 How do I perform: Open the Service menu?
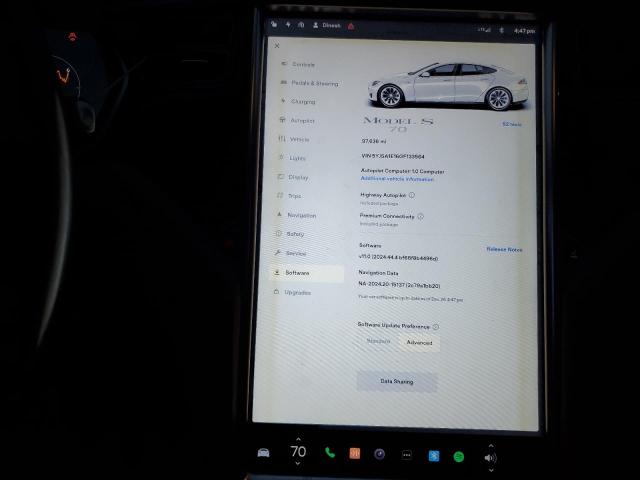pyautogui.click(x=291, y=253)
